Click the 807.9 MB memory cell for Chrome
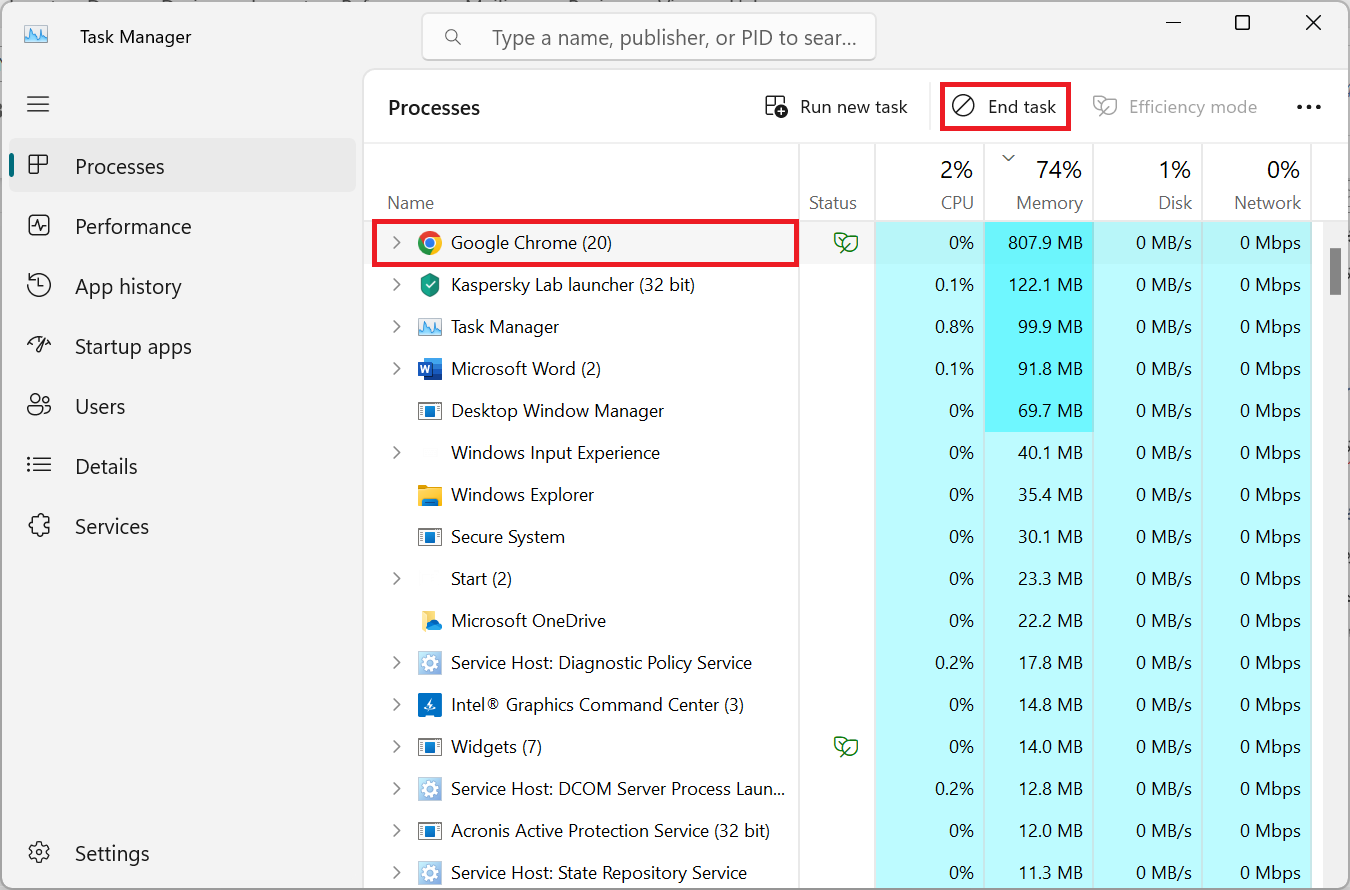The height and width of the screenshot is (890, 1350). coord(1039,243)
